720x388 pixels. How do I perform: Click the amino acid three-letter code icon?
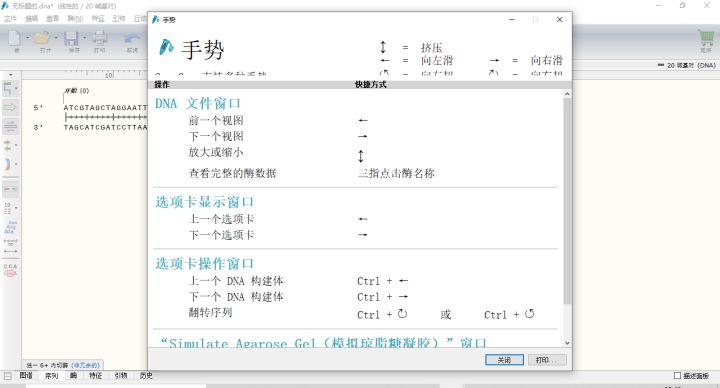pyautogui.click(x=10, y=227)
